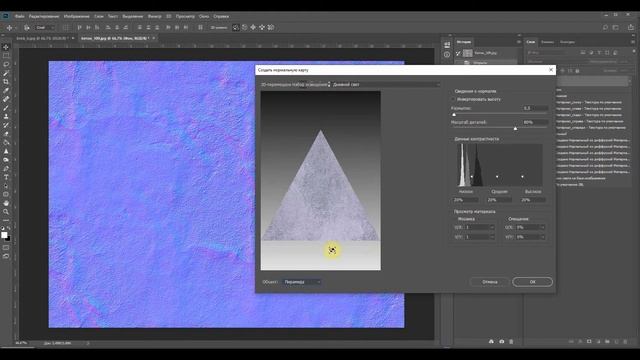
Task: Open the search icon at top right
Action: point(605,27)
